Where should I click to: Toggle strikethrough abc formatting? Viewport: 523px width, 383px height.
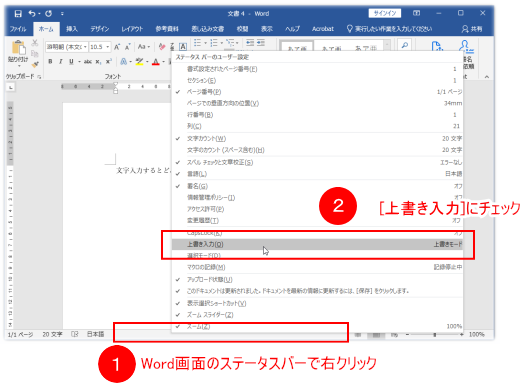point(88,62)
